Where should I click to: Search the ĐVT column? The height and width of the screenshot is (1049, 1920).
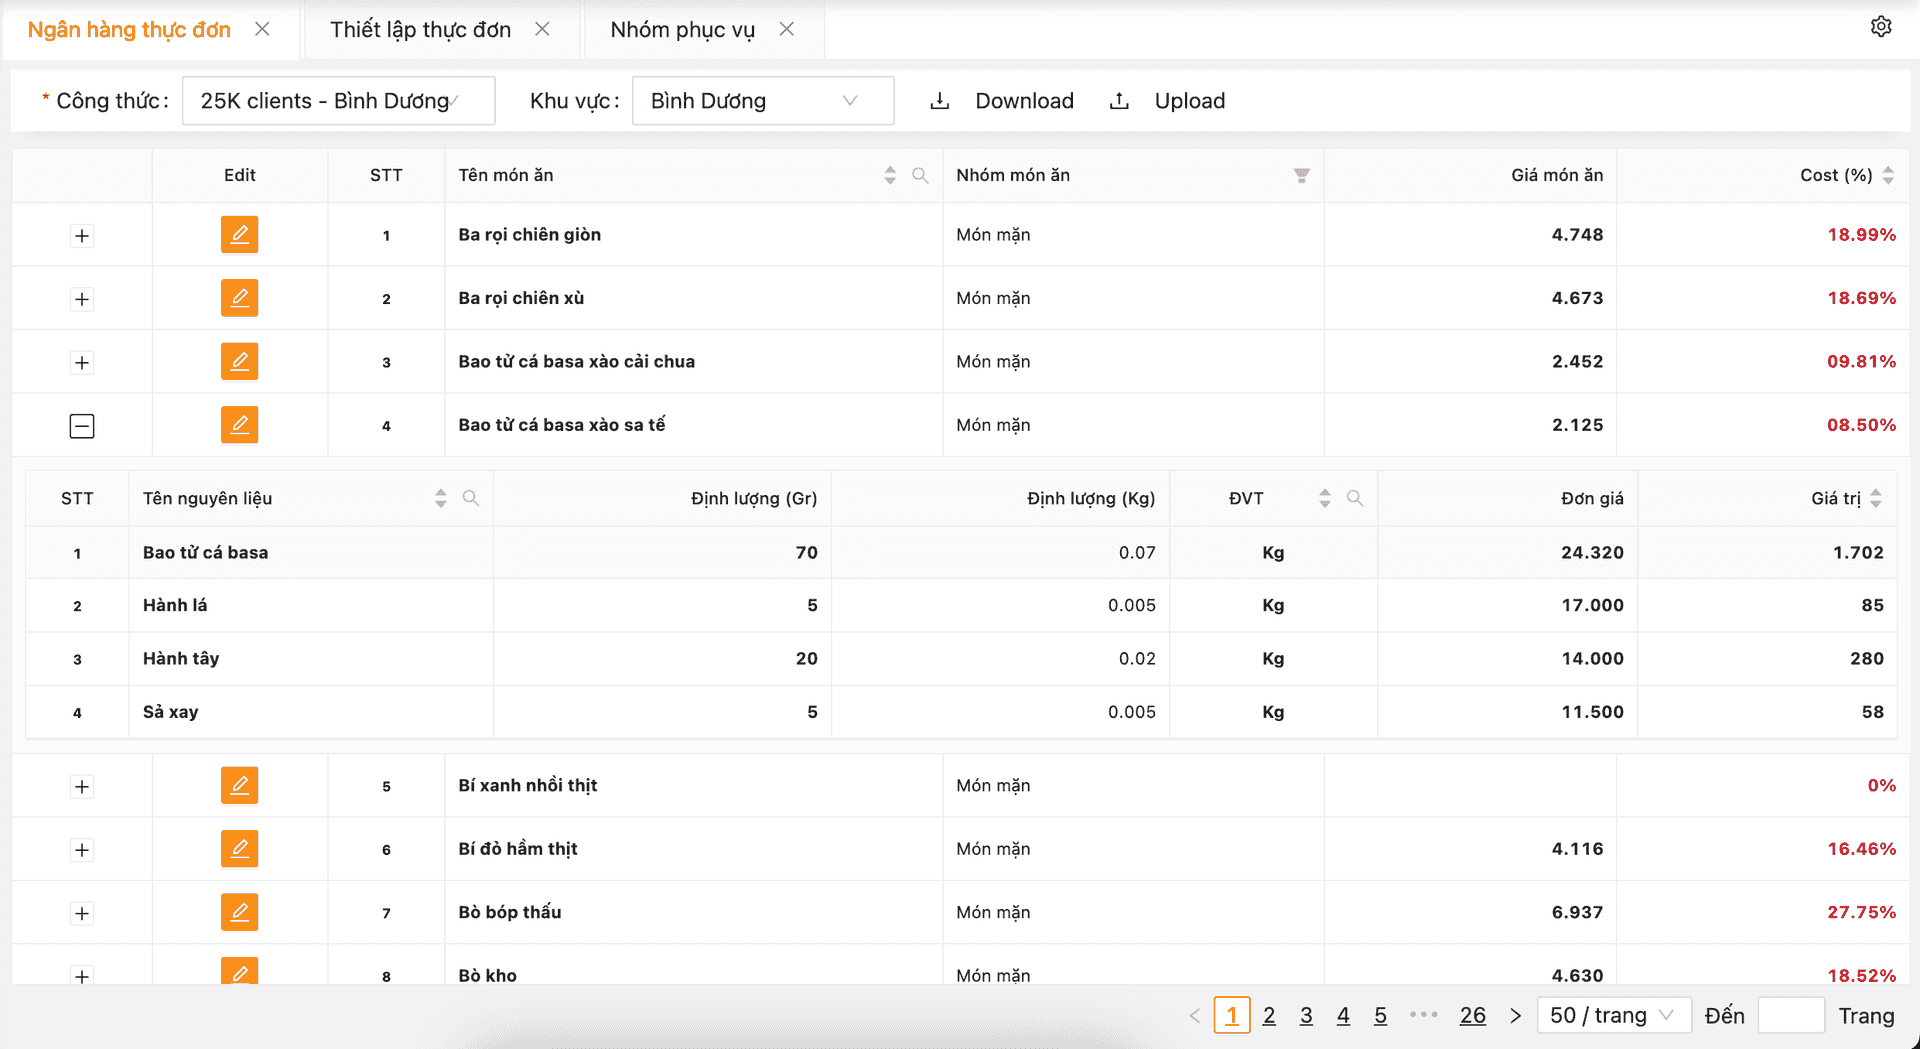tap(1354, 498)
